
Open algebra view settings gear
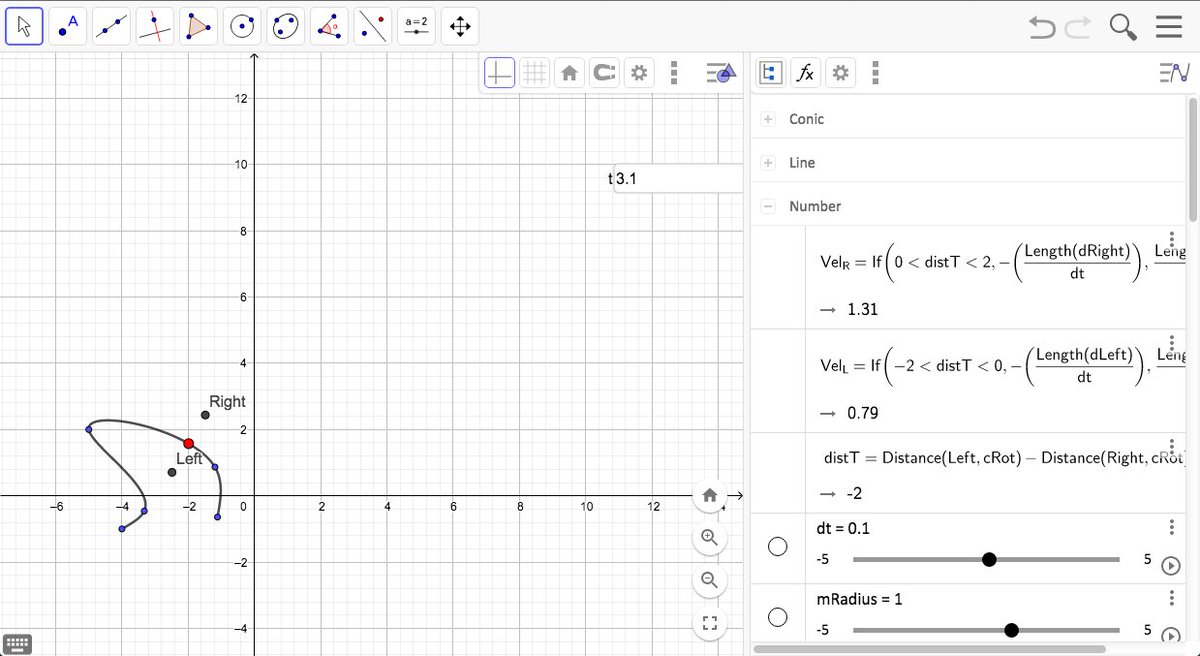click(840, 73)
